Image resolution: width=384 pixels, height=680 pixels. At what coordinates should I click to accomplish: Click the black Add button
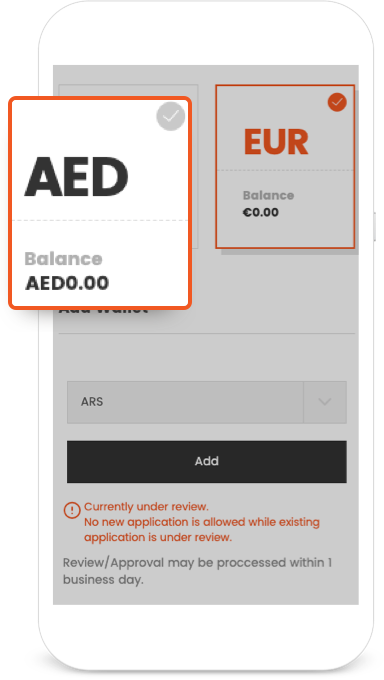click(x=207, y=461)
